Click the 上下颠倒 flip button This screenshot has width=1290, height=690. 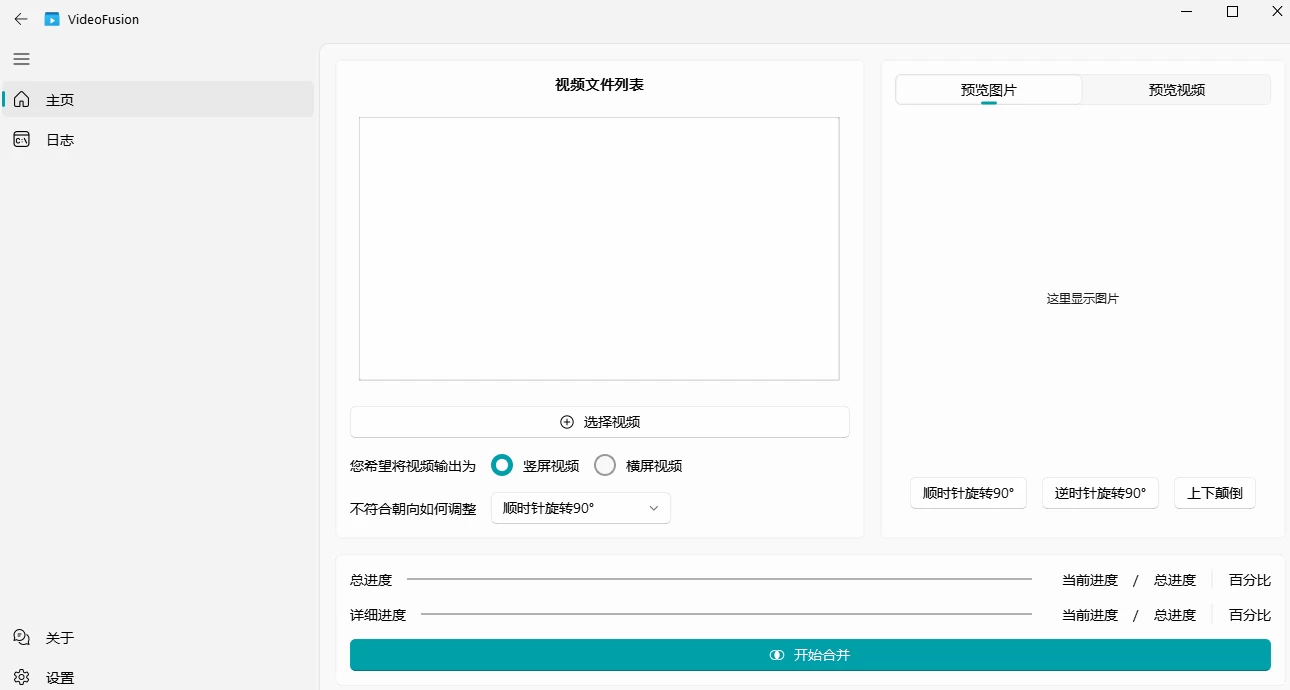tap(1214, 493)
